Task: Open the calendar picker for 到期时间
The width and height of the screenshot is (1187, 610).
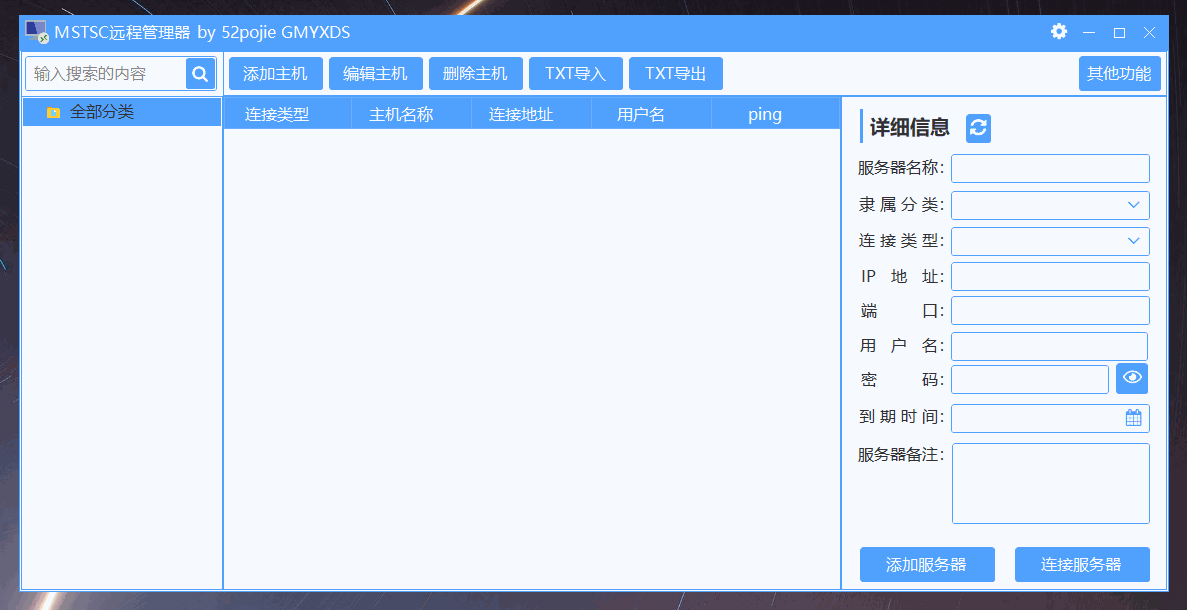Action: (x=1135, y=418)
